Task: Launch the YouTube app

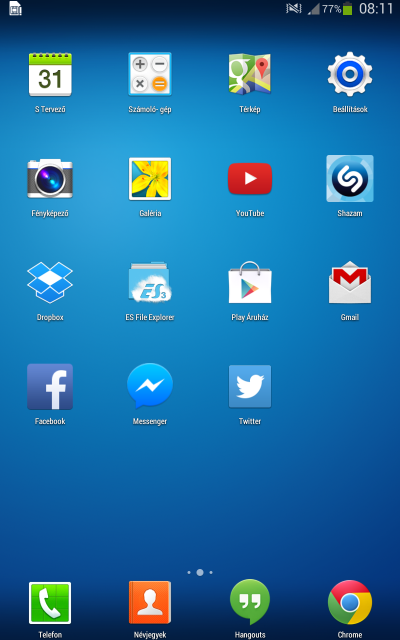Action: (250, 179)
